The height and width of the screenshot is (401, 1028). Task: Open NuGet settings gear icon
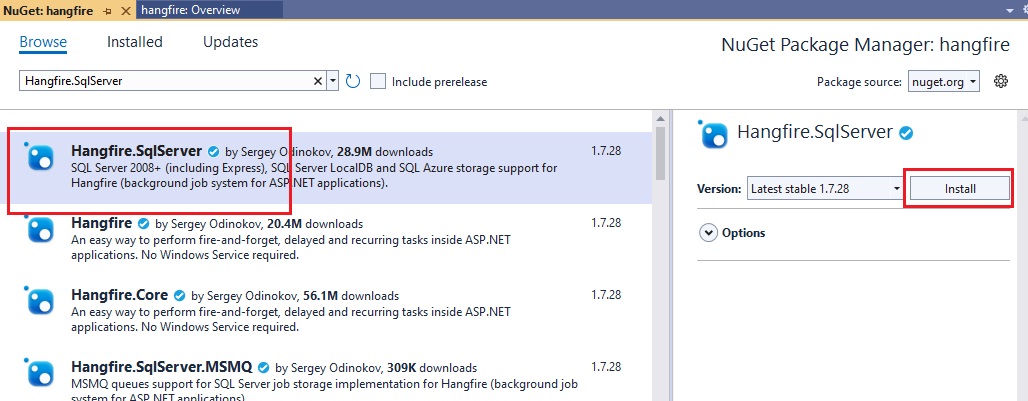(x=1000, y=81)
